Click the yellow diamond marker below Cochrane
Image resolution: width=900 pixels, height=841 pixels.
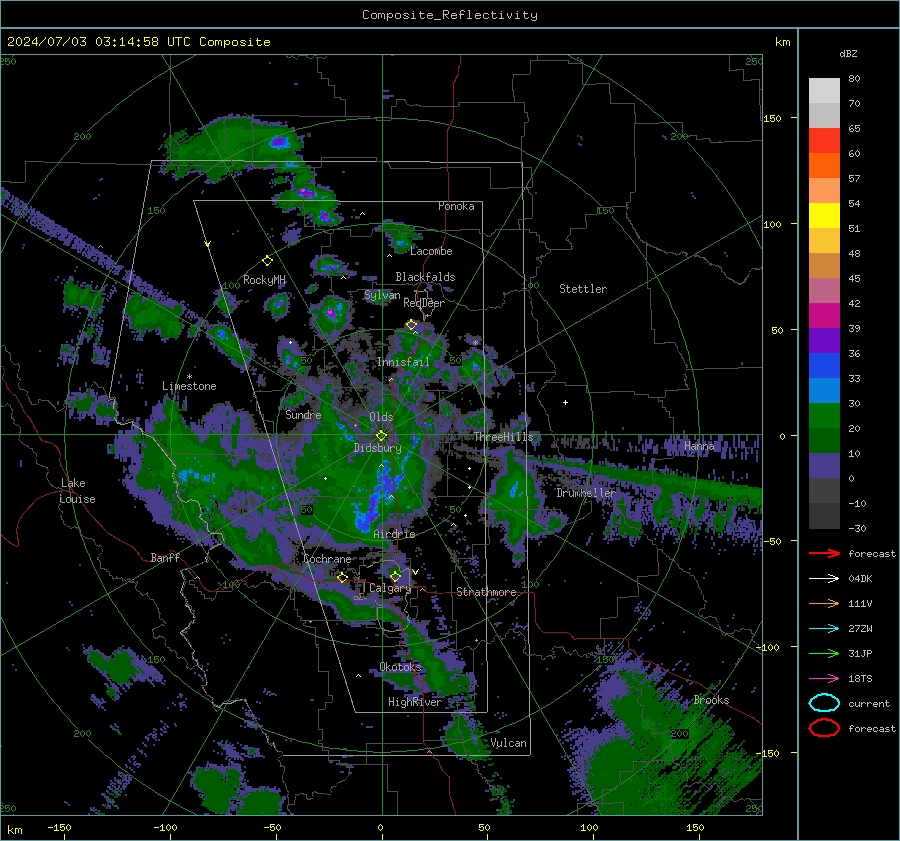pos(343,577)
